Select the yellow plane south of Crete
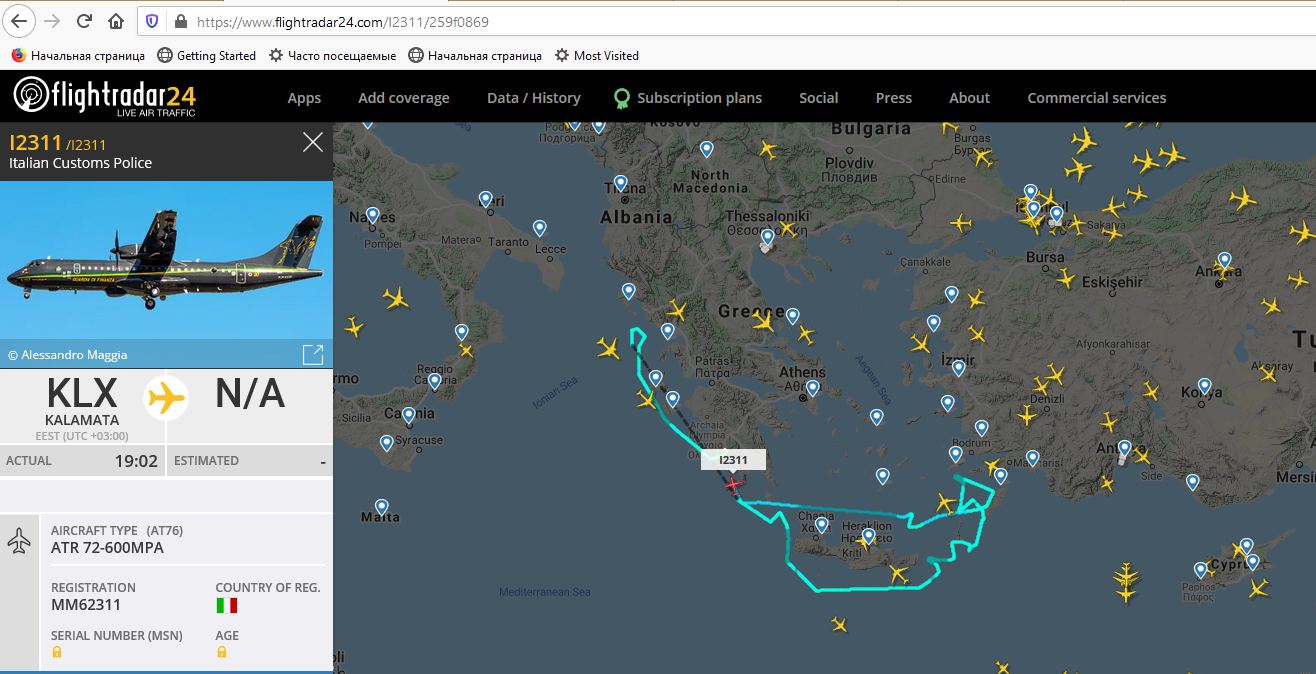 pos(838,626)
